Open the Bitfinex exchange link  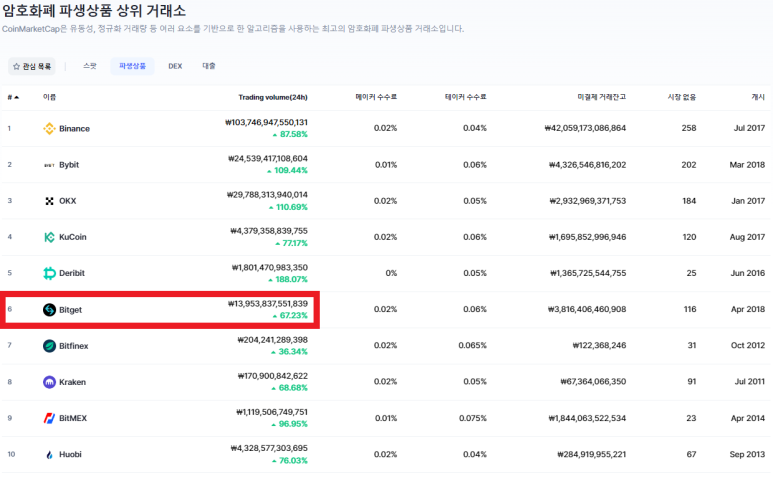coord(73,346)
